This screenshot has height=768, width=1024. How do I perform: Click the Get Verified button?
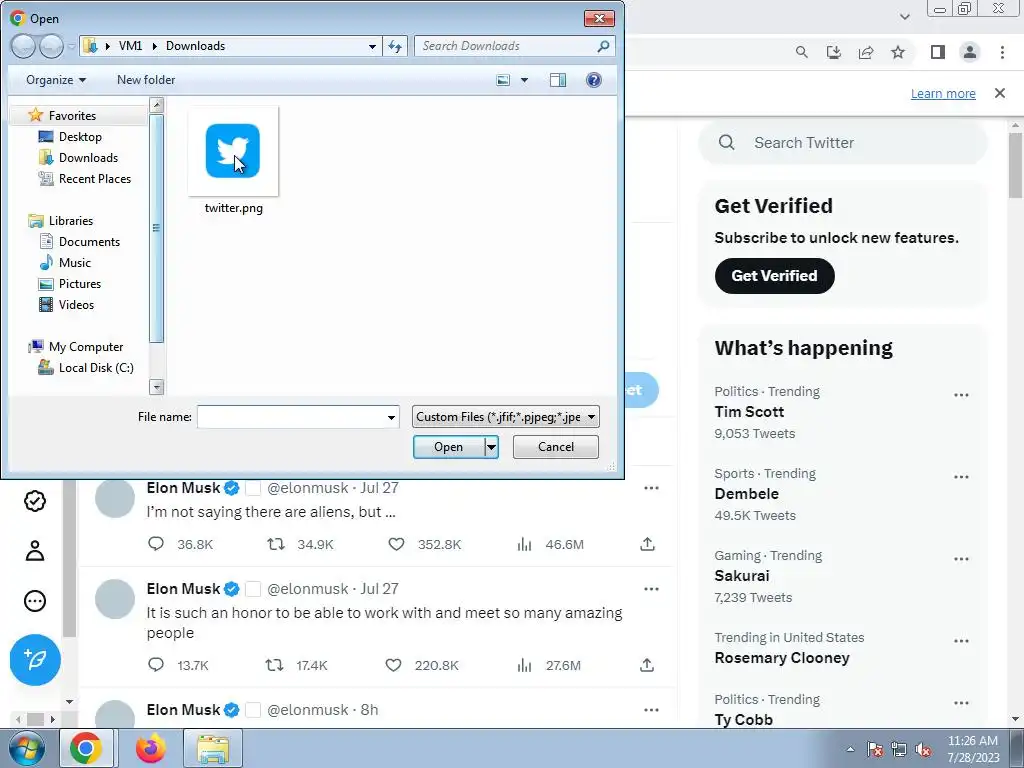tap(775, 276)
